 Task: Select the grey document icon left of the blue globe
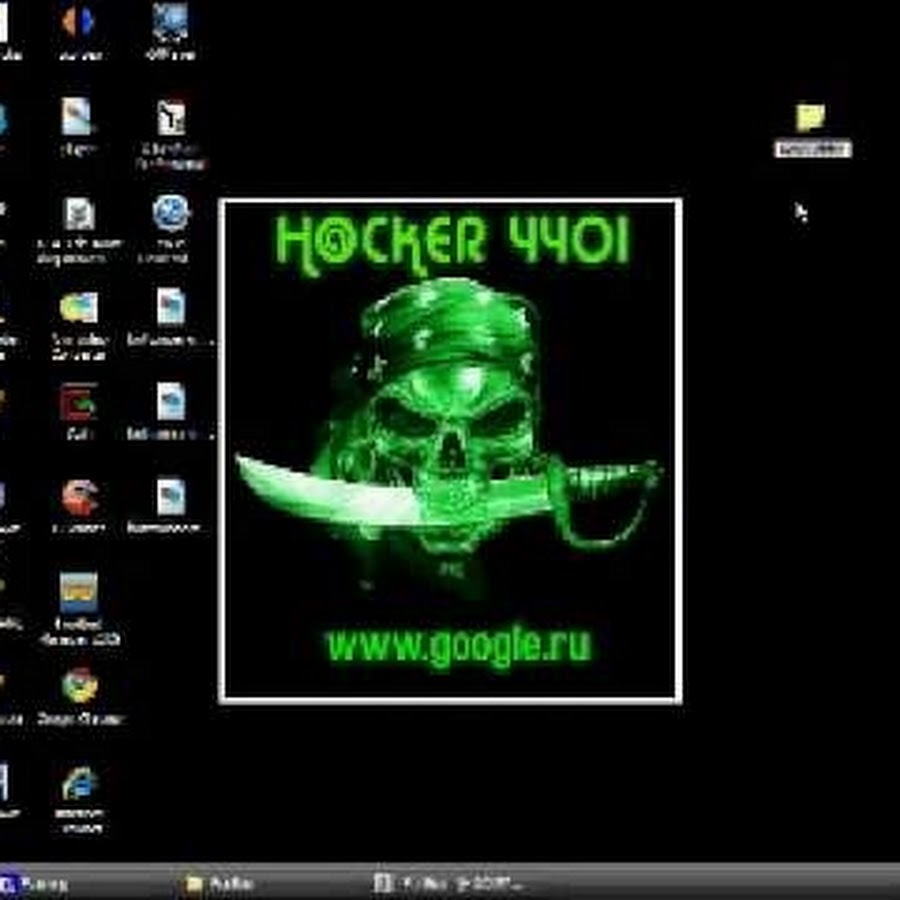(79, 214)
